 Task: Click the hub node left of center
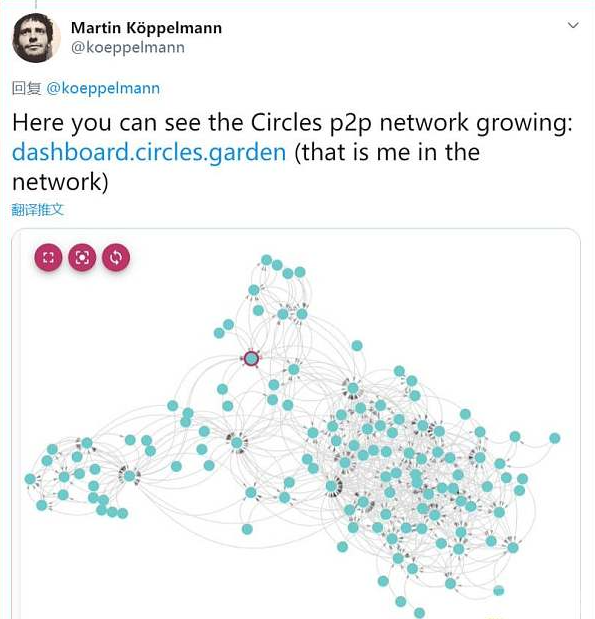tap(236, 443)
